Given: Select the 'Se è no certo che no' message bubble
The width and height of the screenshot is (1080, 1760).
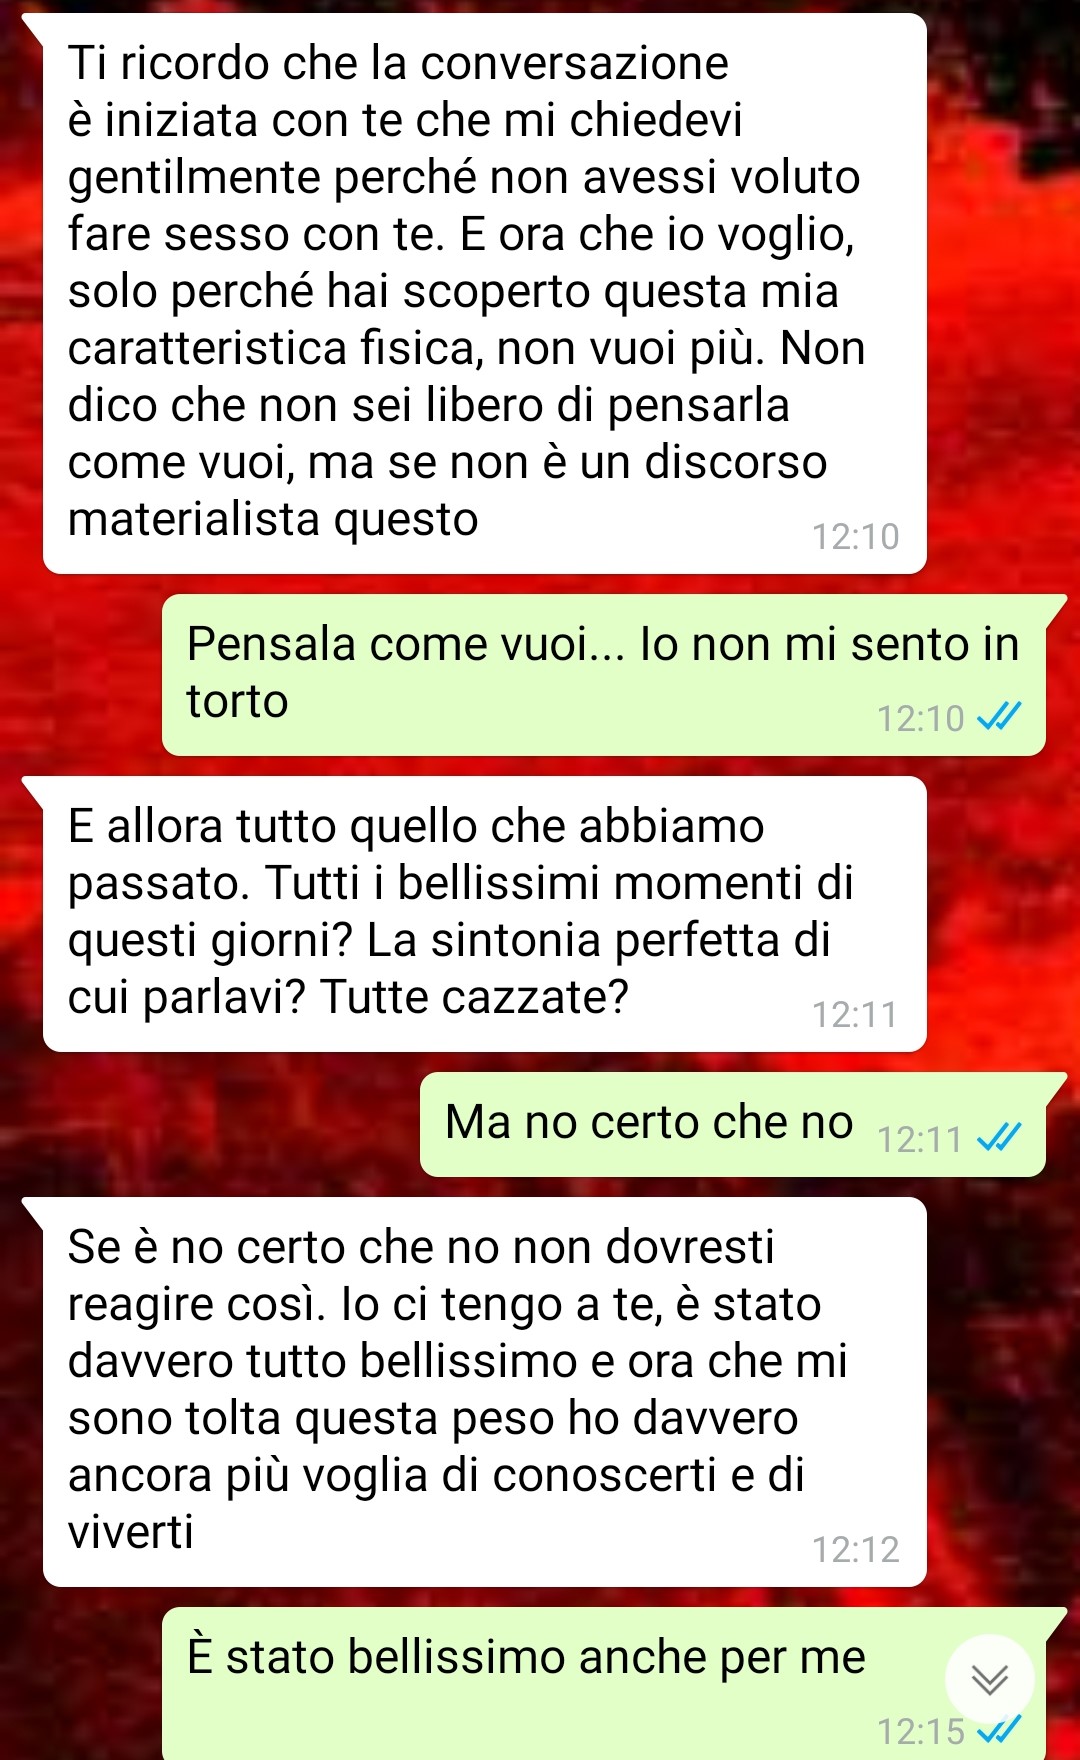Looking at the screenshot, I should [484, 1392].
